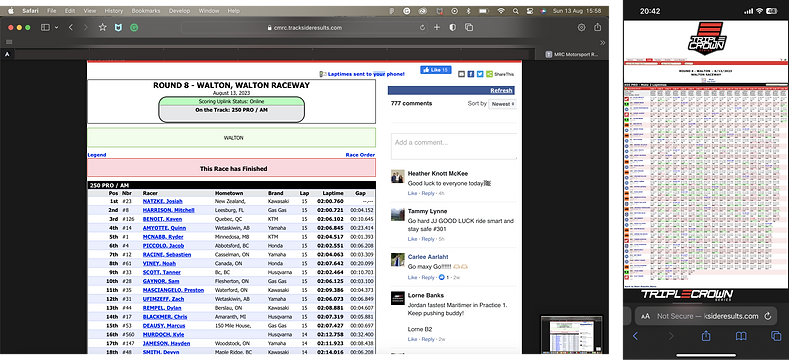Open the Race Order link
This screenshot has width=789, height=360.
(360, 155)
